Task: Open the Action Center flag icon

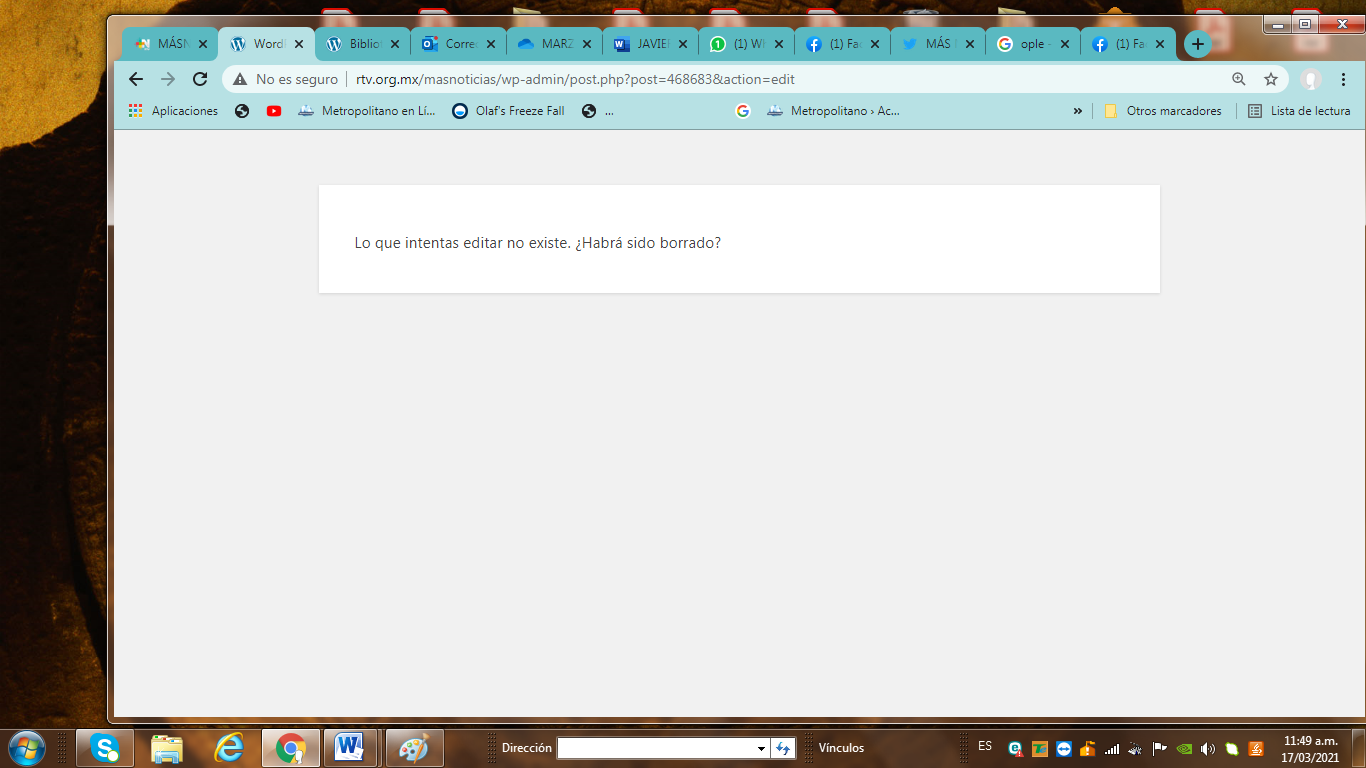Action: tap(1159, 748)
